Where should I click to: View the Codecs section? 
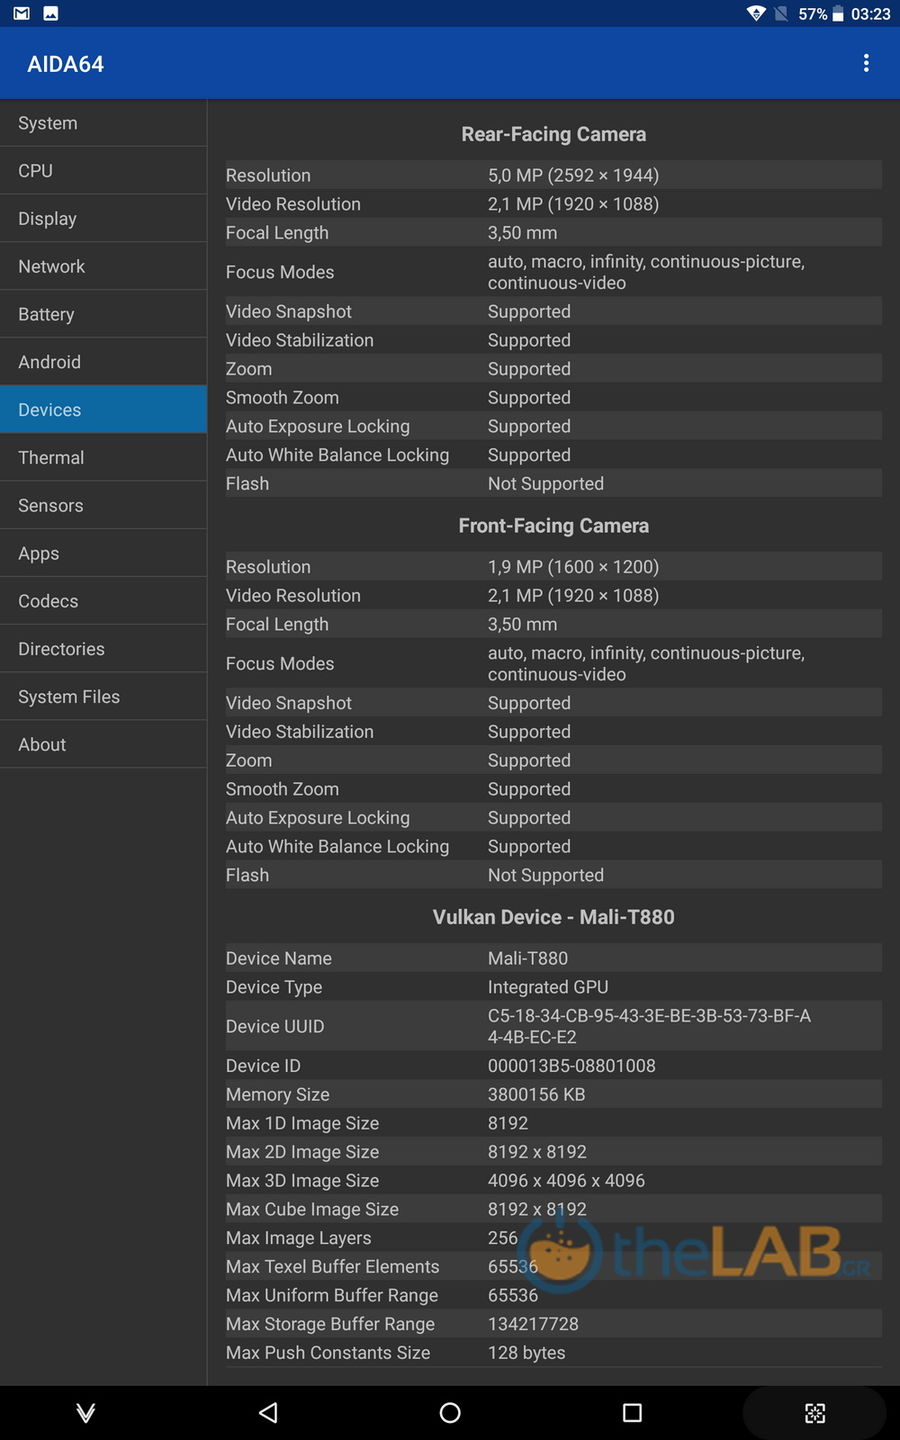(x=103, y=601)
